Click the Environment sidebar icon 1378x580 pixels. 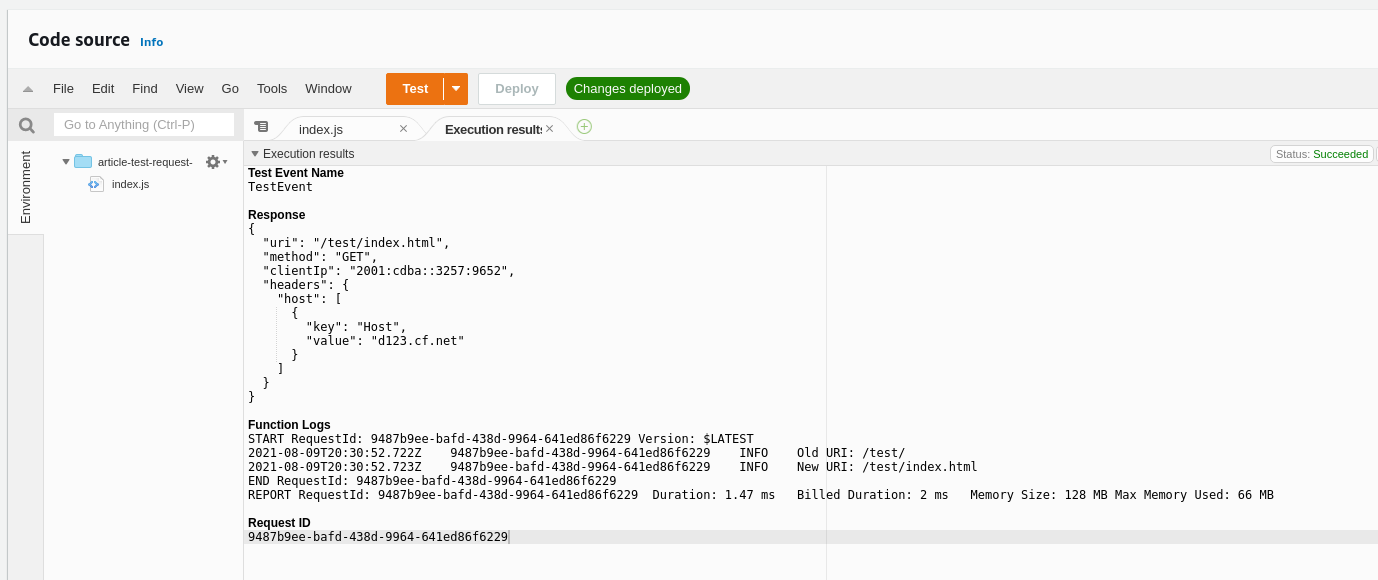(25, 186)
